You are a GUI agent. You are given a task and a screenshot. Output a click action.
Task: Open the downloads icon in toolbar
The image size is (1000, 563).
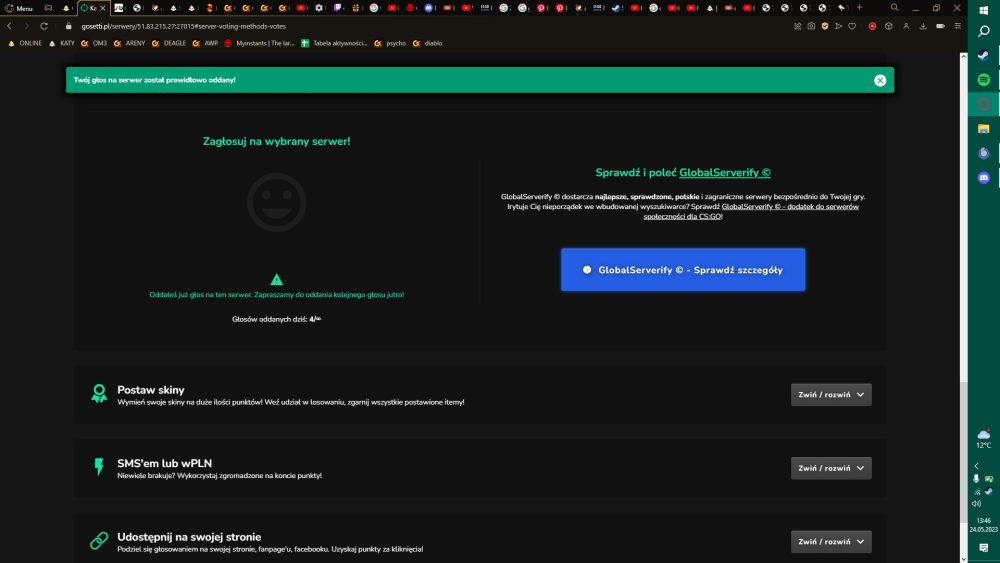click(923, 26)
